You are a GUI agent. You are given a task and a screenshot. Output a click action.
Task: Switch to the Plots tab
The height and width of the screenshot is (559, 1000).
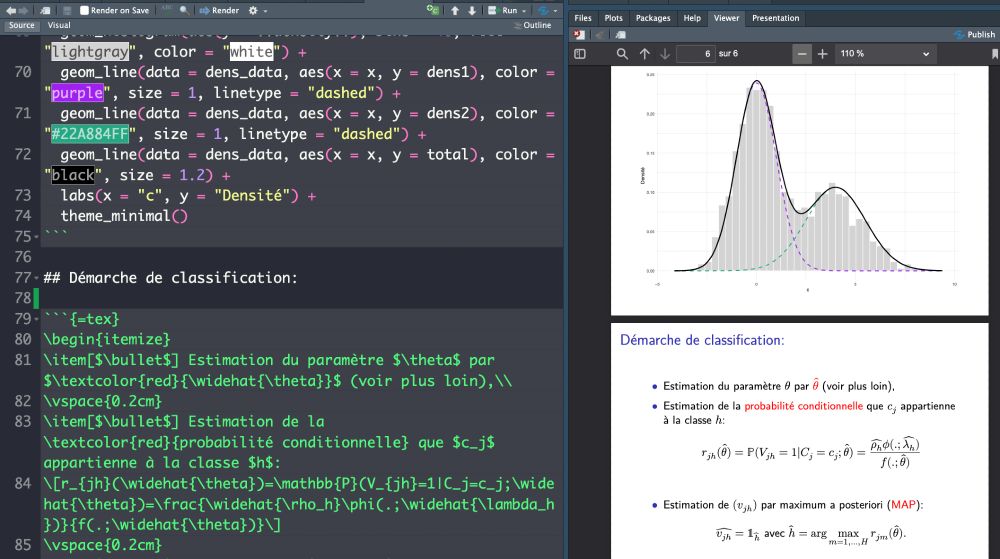tap(614, 18)
